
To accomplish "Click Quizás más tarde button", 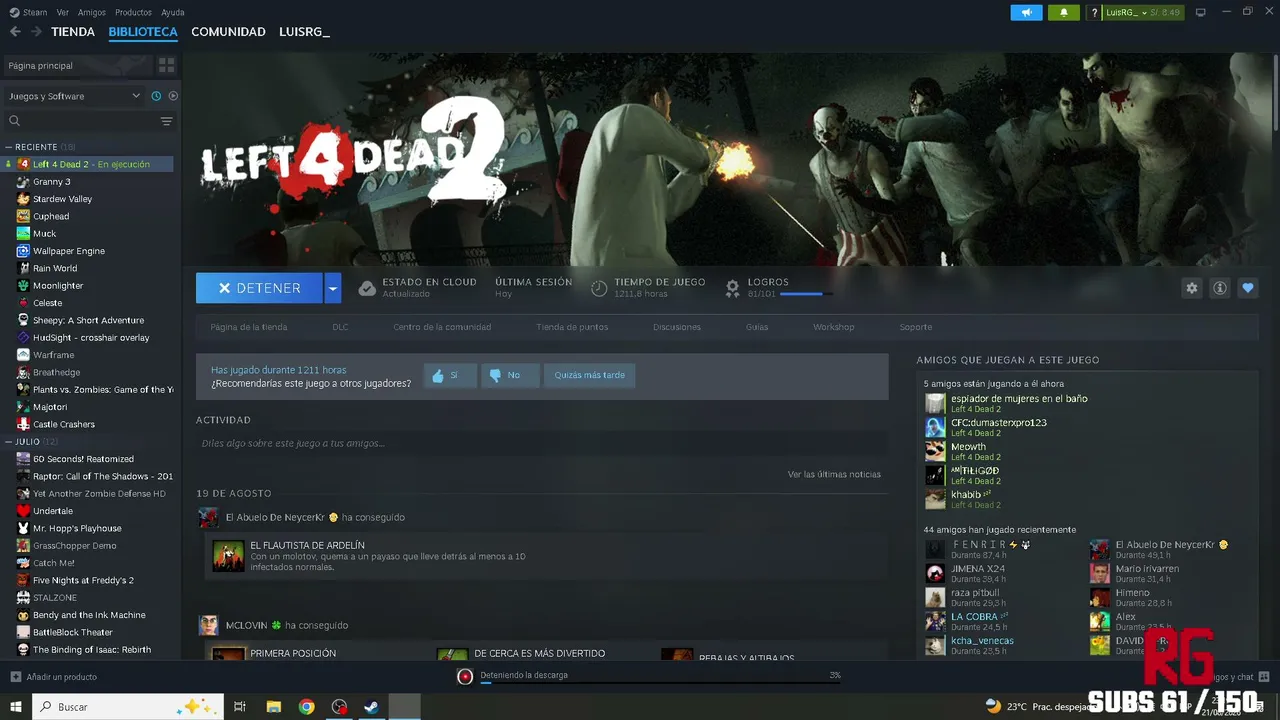I will click(589, 376).
